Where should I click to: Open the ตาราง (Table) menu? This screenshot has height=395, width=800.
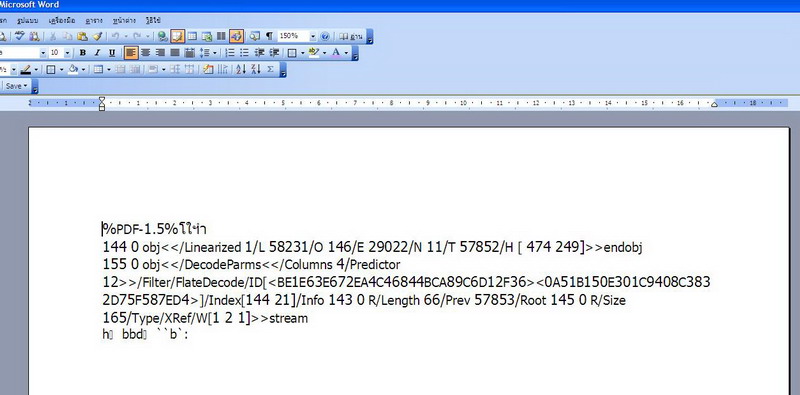coord(94,20)
